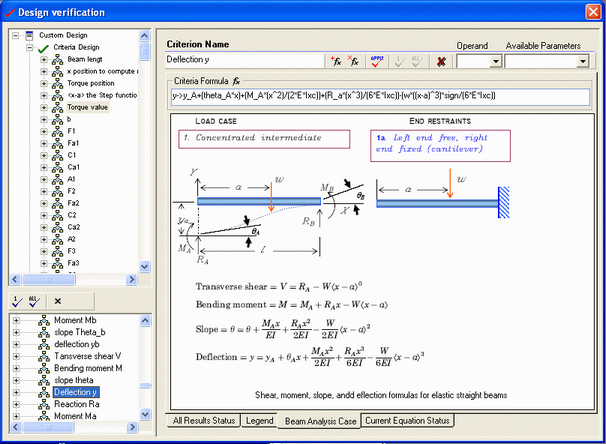The width and height of the screenshot is (606, 444).
Task: Click the check-all icon above the results list
Action: [x=34, y=301]
